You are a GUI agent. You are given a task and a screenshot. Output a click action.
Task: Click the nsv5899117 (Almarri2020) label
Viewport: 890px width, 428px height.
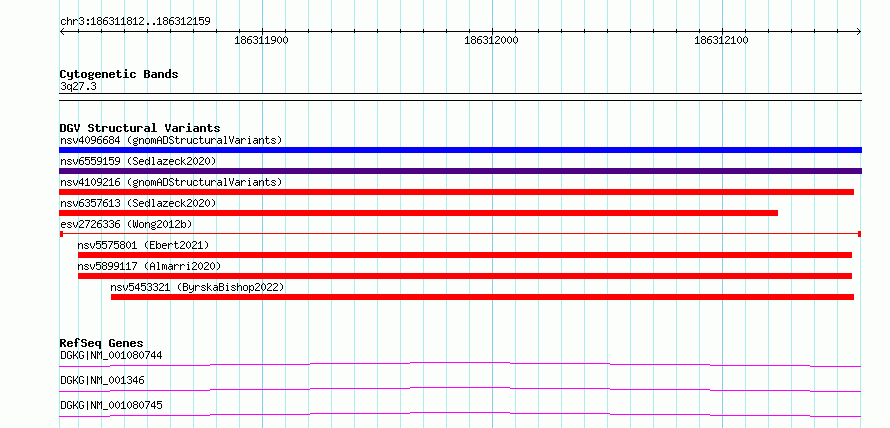(149, 266)
